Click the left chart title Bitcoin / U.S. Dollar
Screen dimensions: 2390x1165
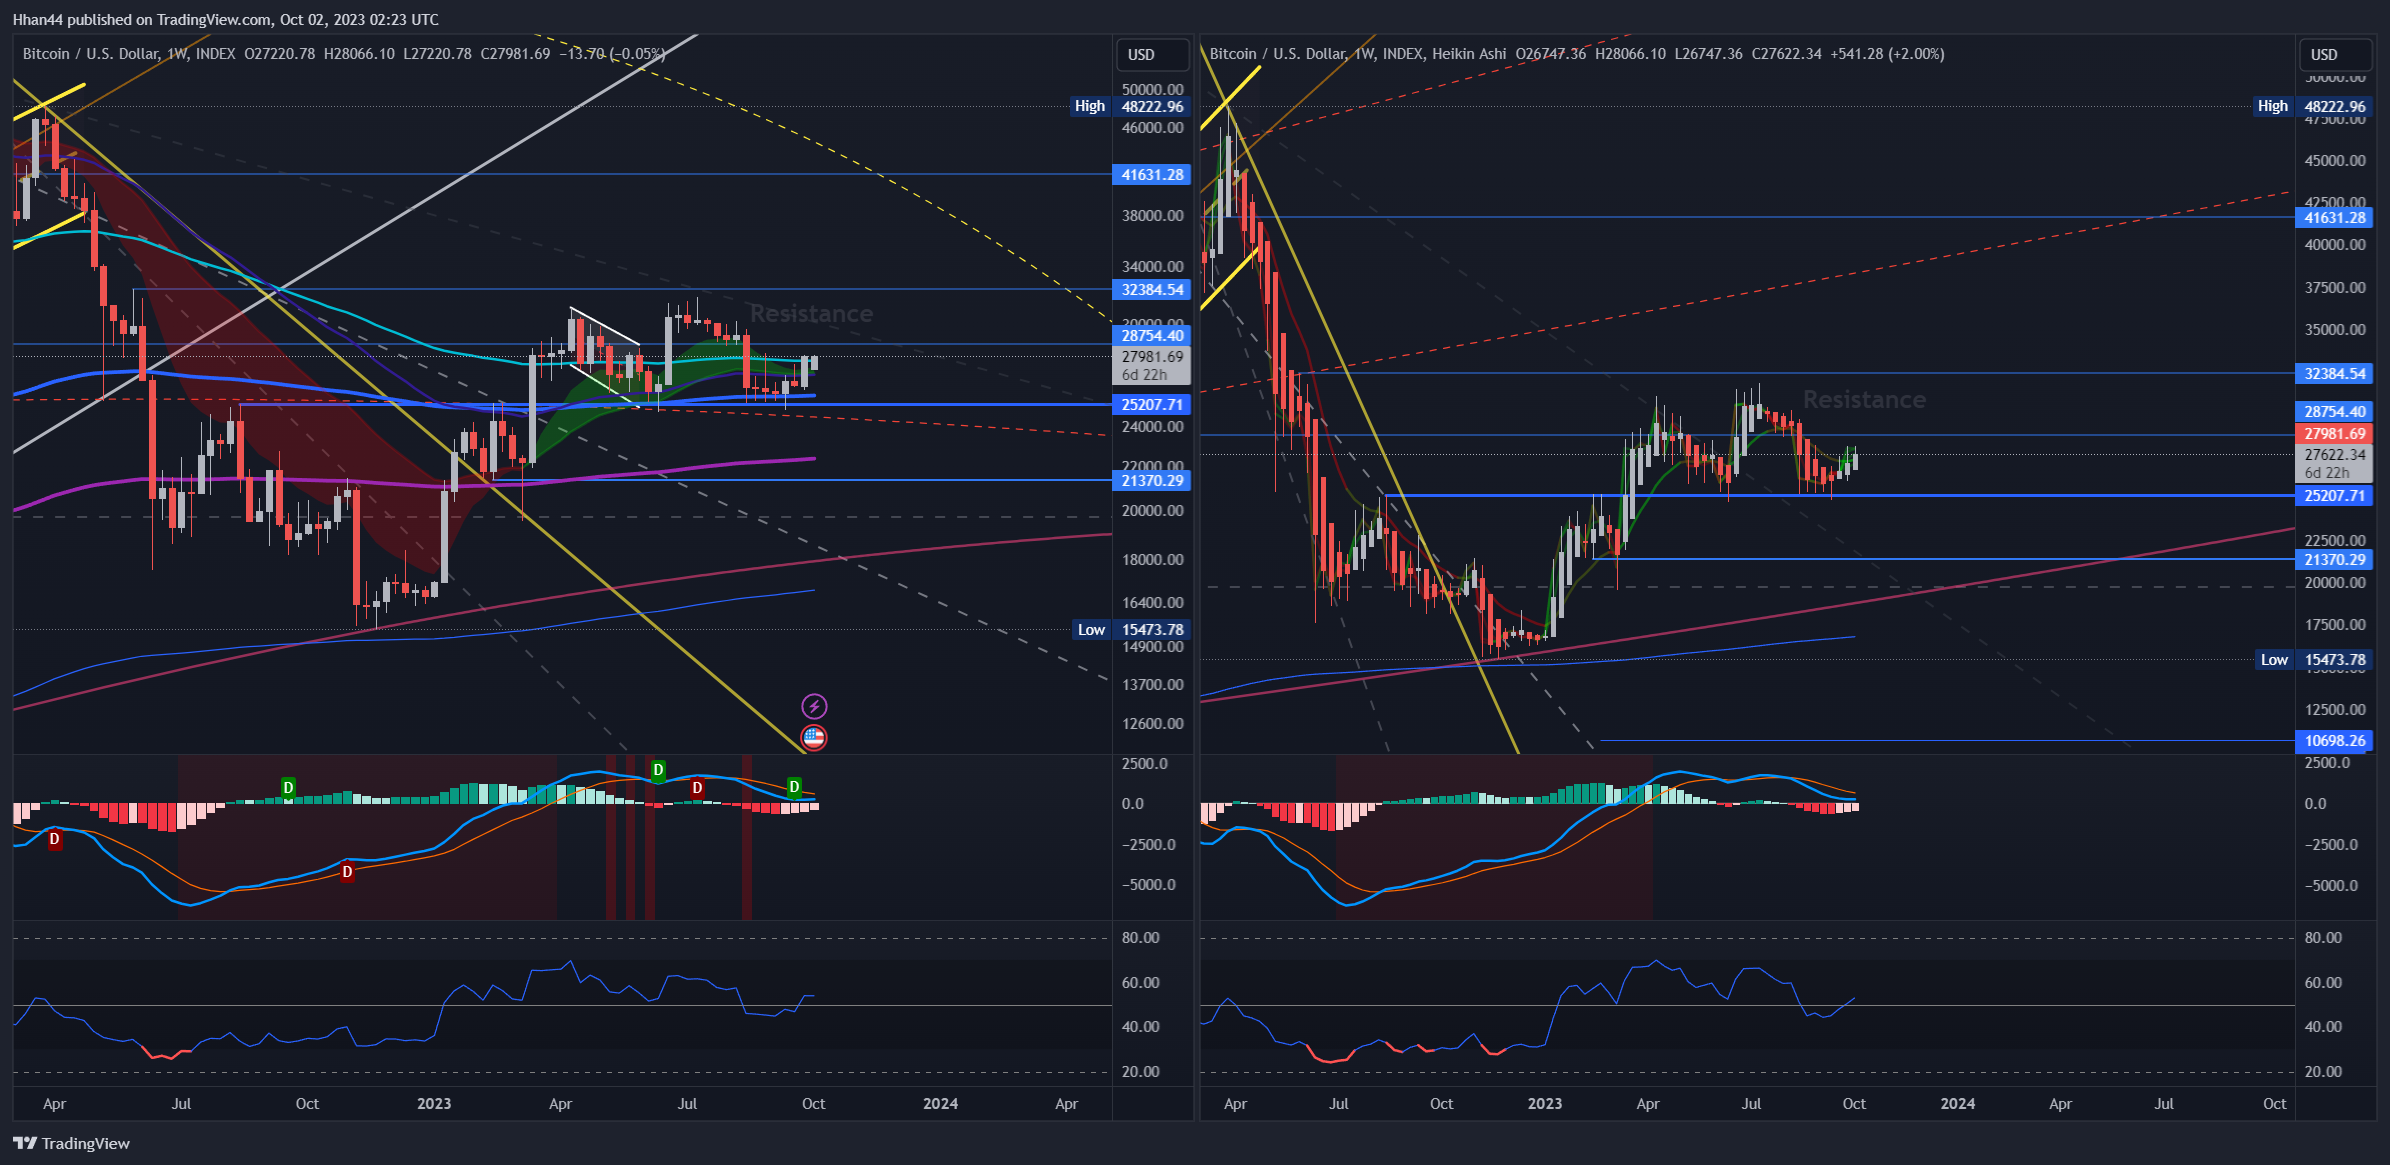click(91, 54)
